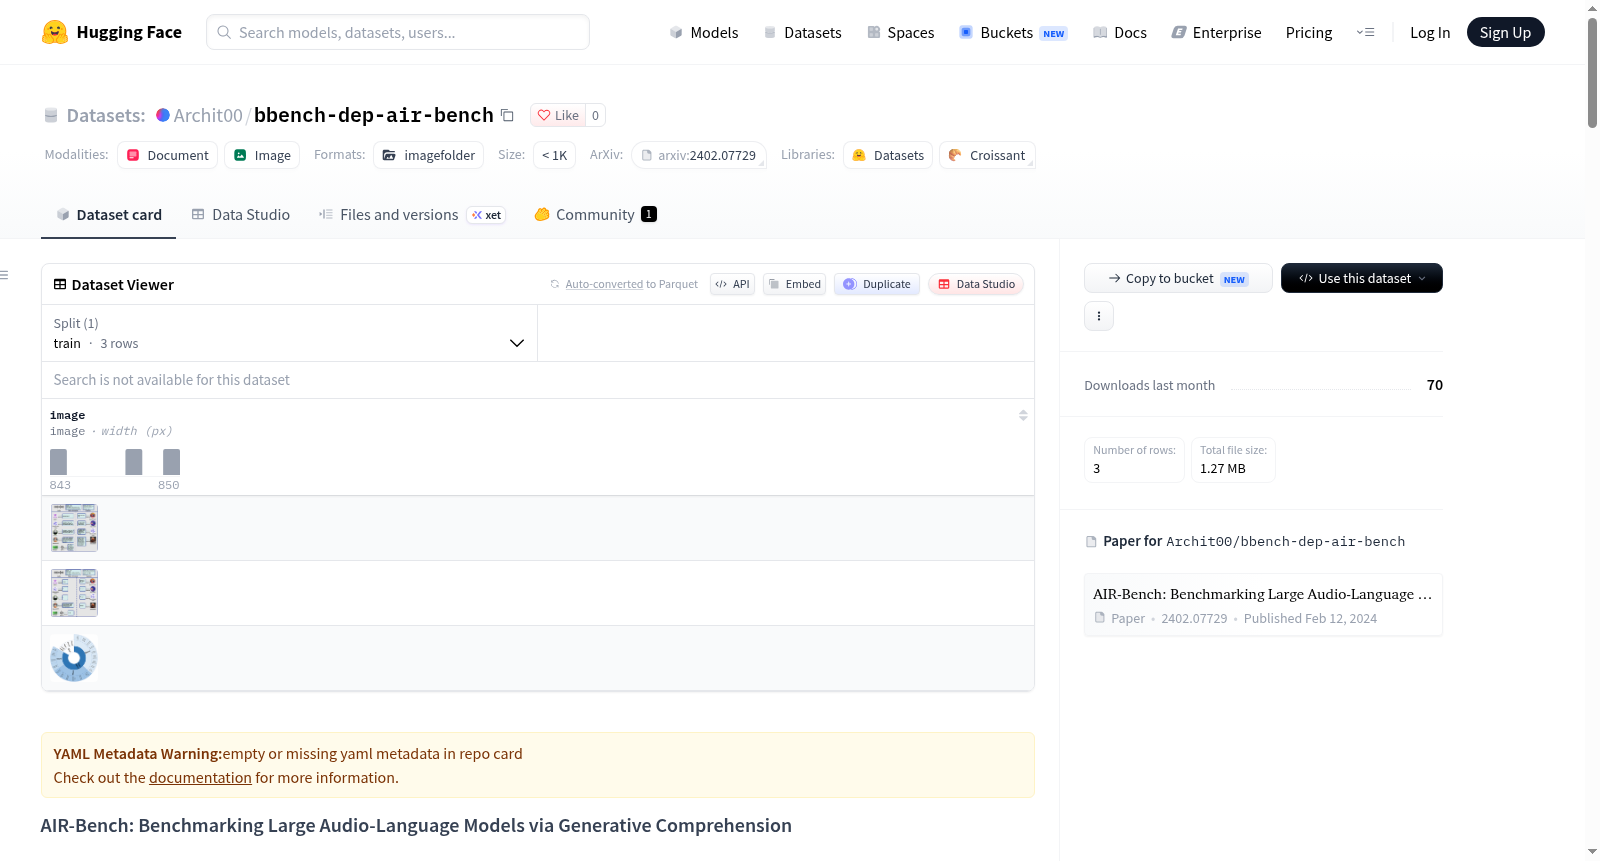The height and width of the screenshot is (861, 1600).
Task: Select the 843 width histogram bar
Action: click(59, 462)
